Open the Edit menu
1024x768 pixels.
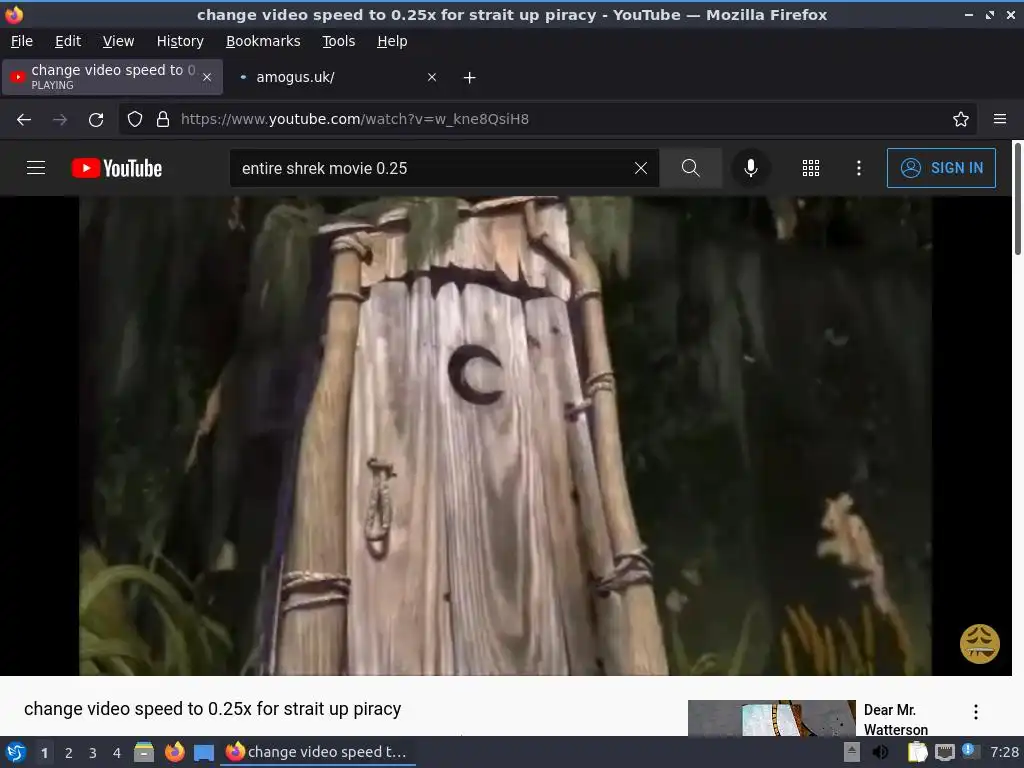point(68,41)
